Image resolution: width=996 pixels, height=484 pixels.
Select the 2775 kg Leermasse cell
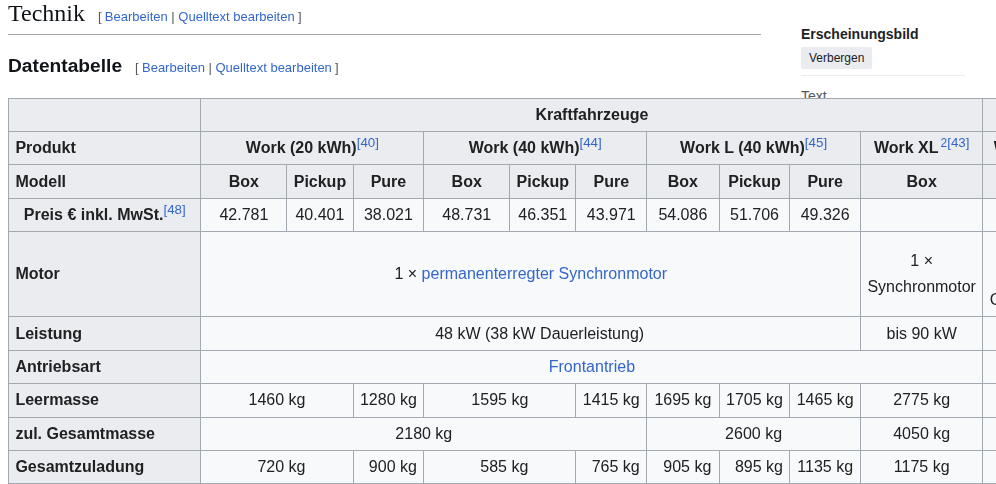[921, 400]
